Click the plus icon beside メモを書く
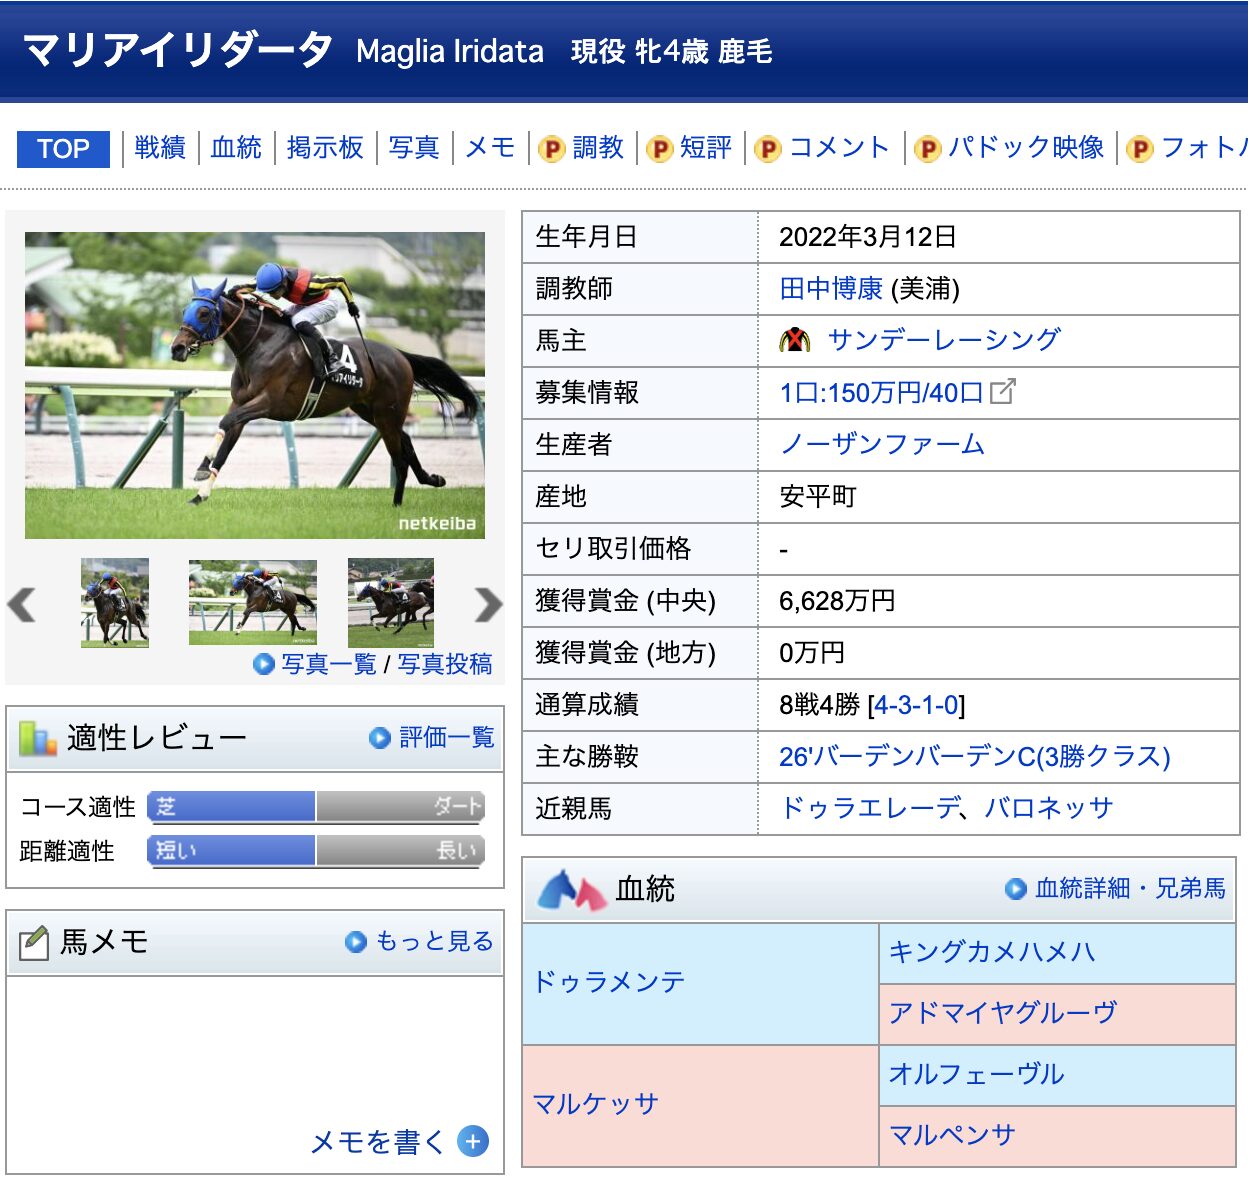The width and height of the screenshot is (1248, 1186). coord(473,1141)
